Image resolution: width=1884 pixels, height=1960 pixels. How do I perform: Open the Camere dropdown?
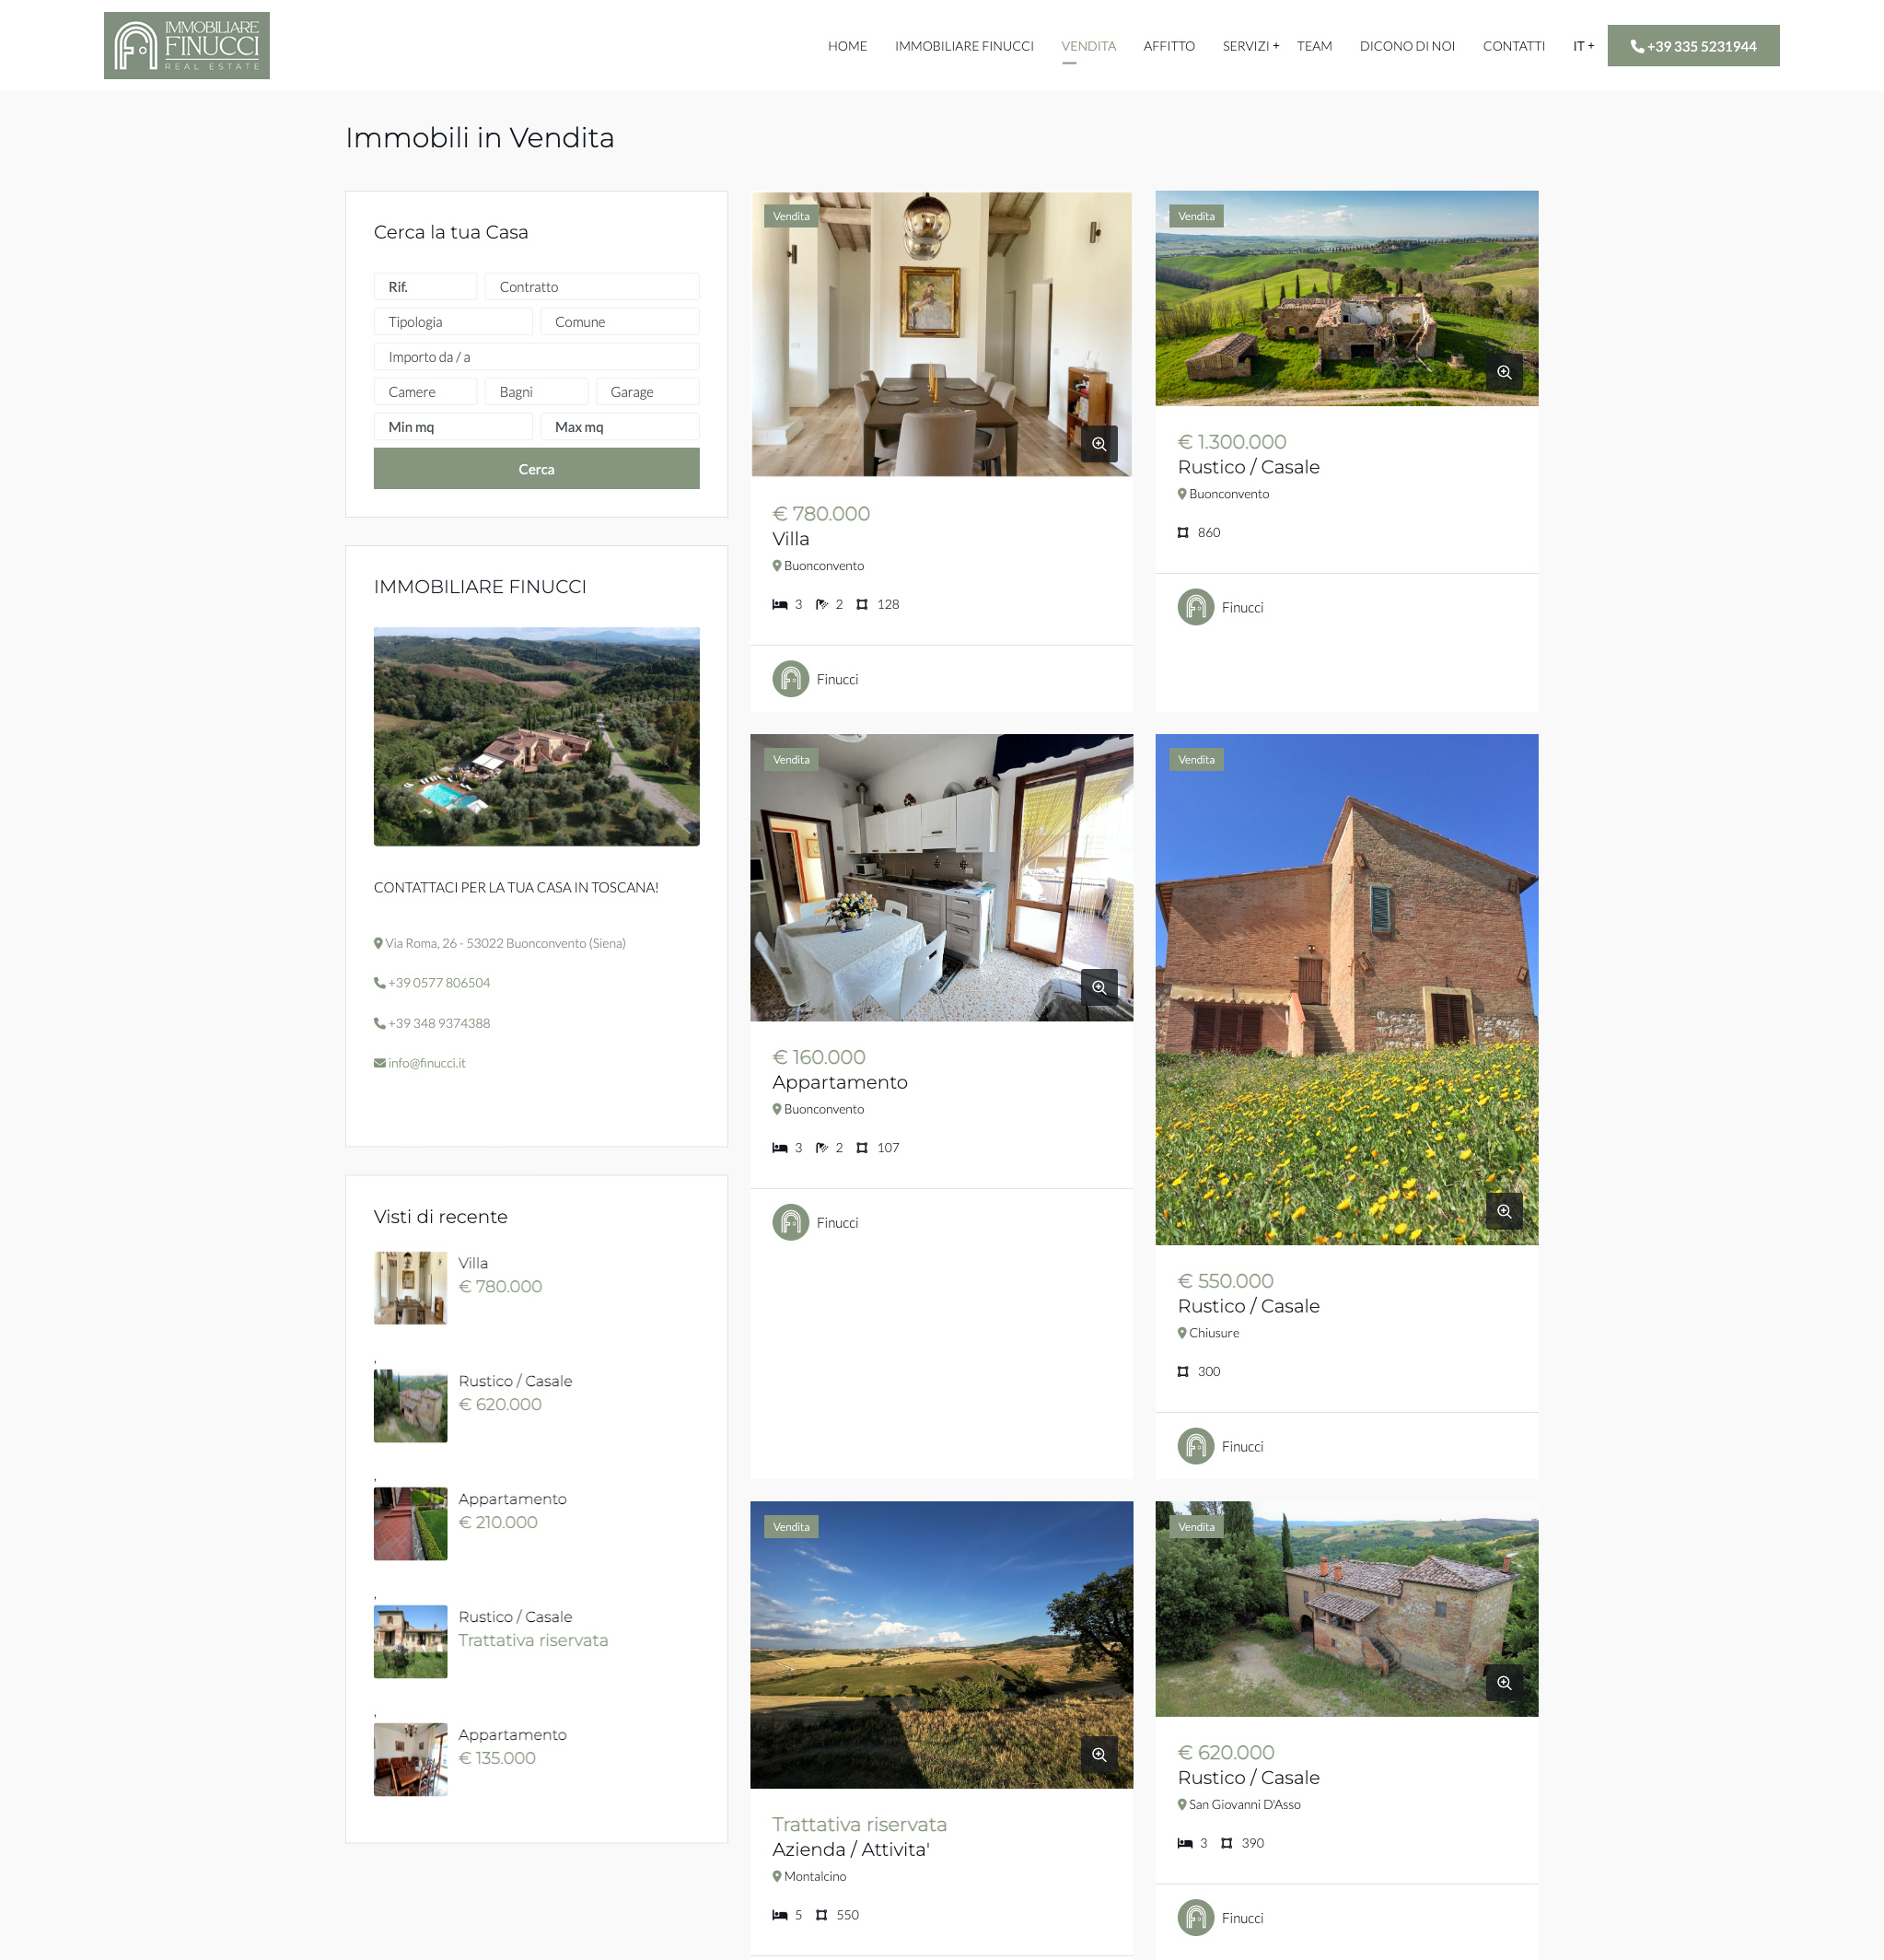click(425, 392)
